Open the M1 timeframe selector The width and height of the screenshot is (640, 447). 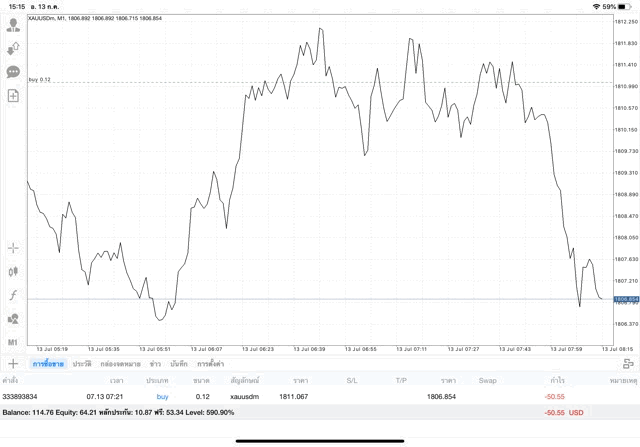[13, 343]
